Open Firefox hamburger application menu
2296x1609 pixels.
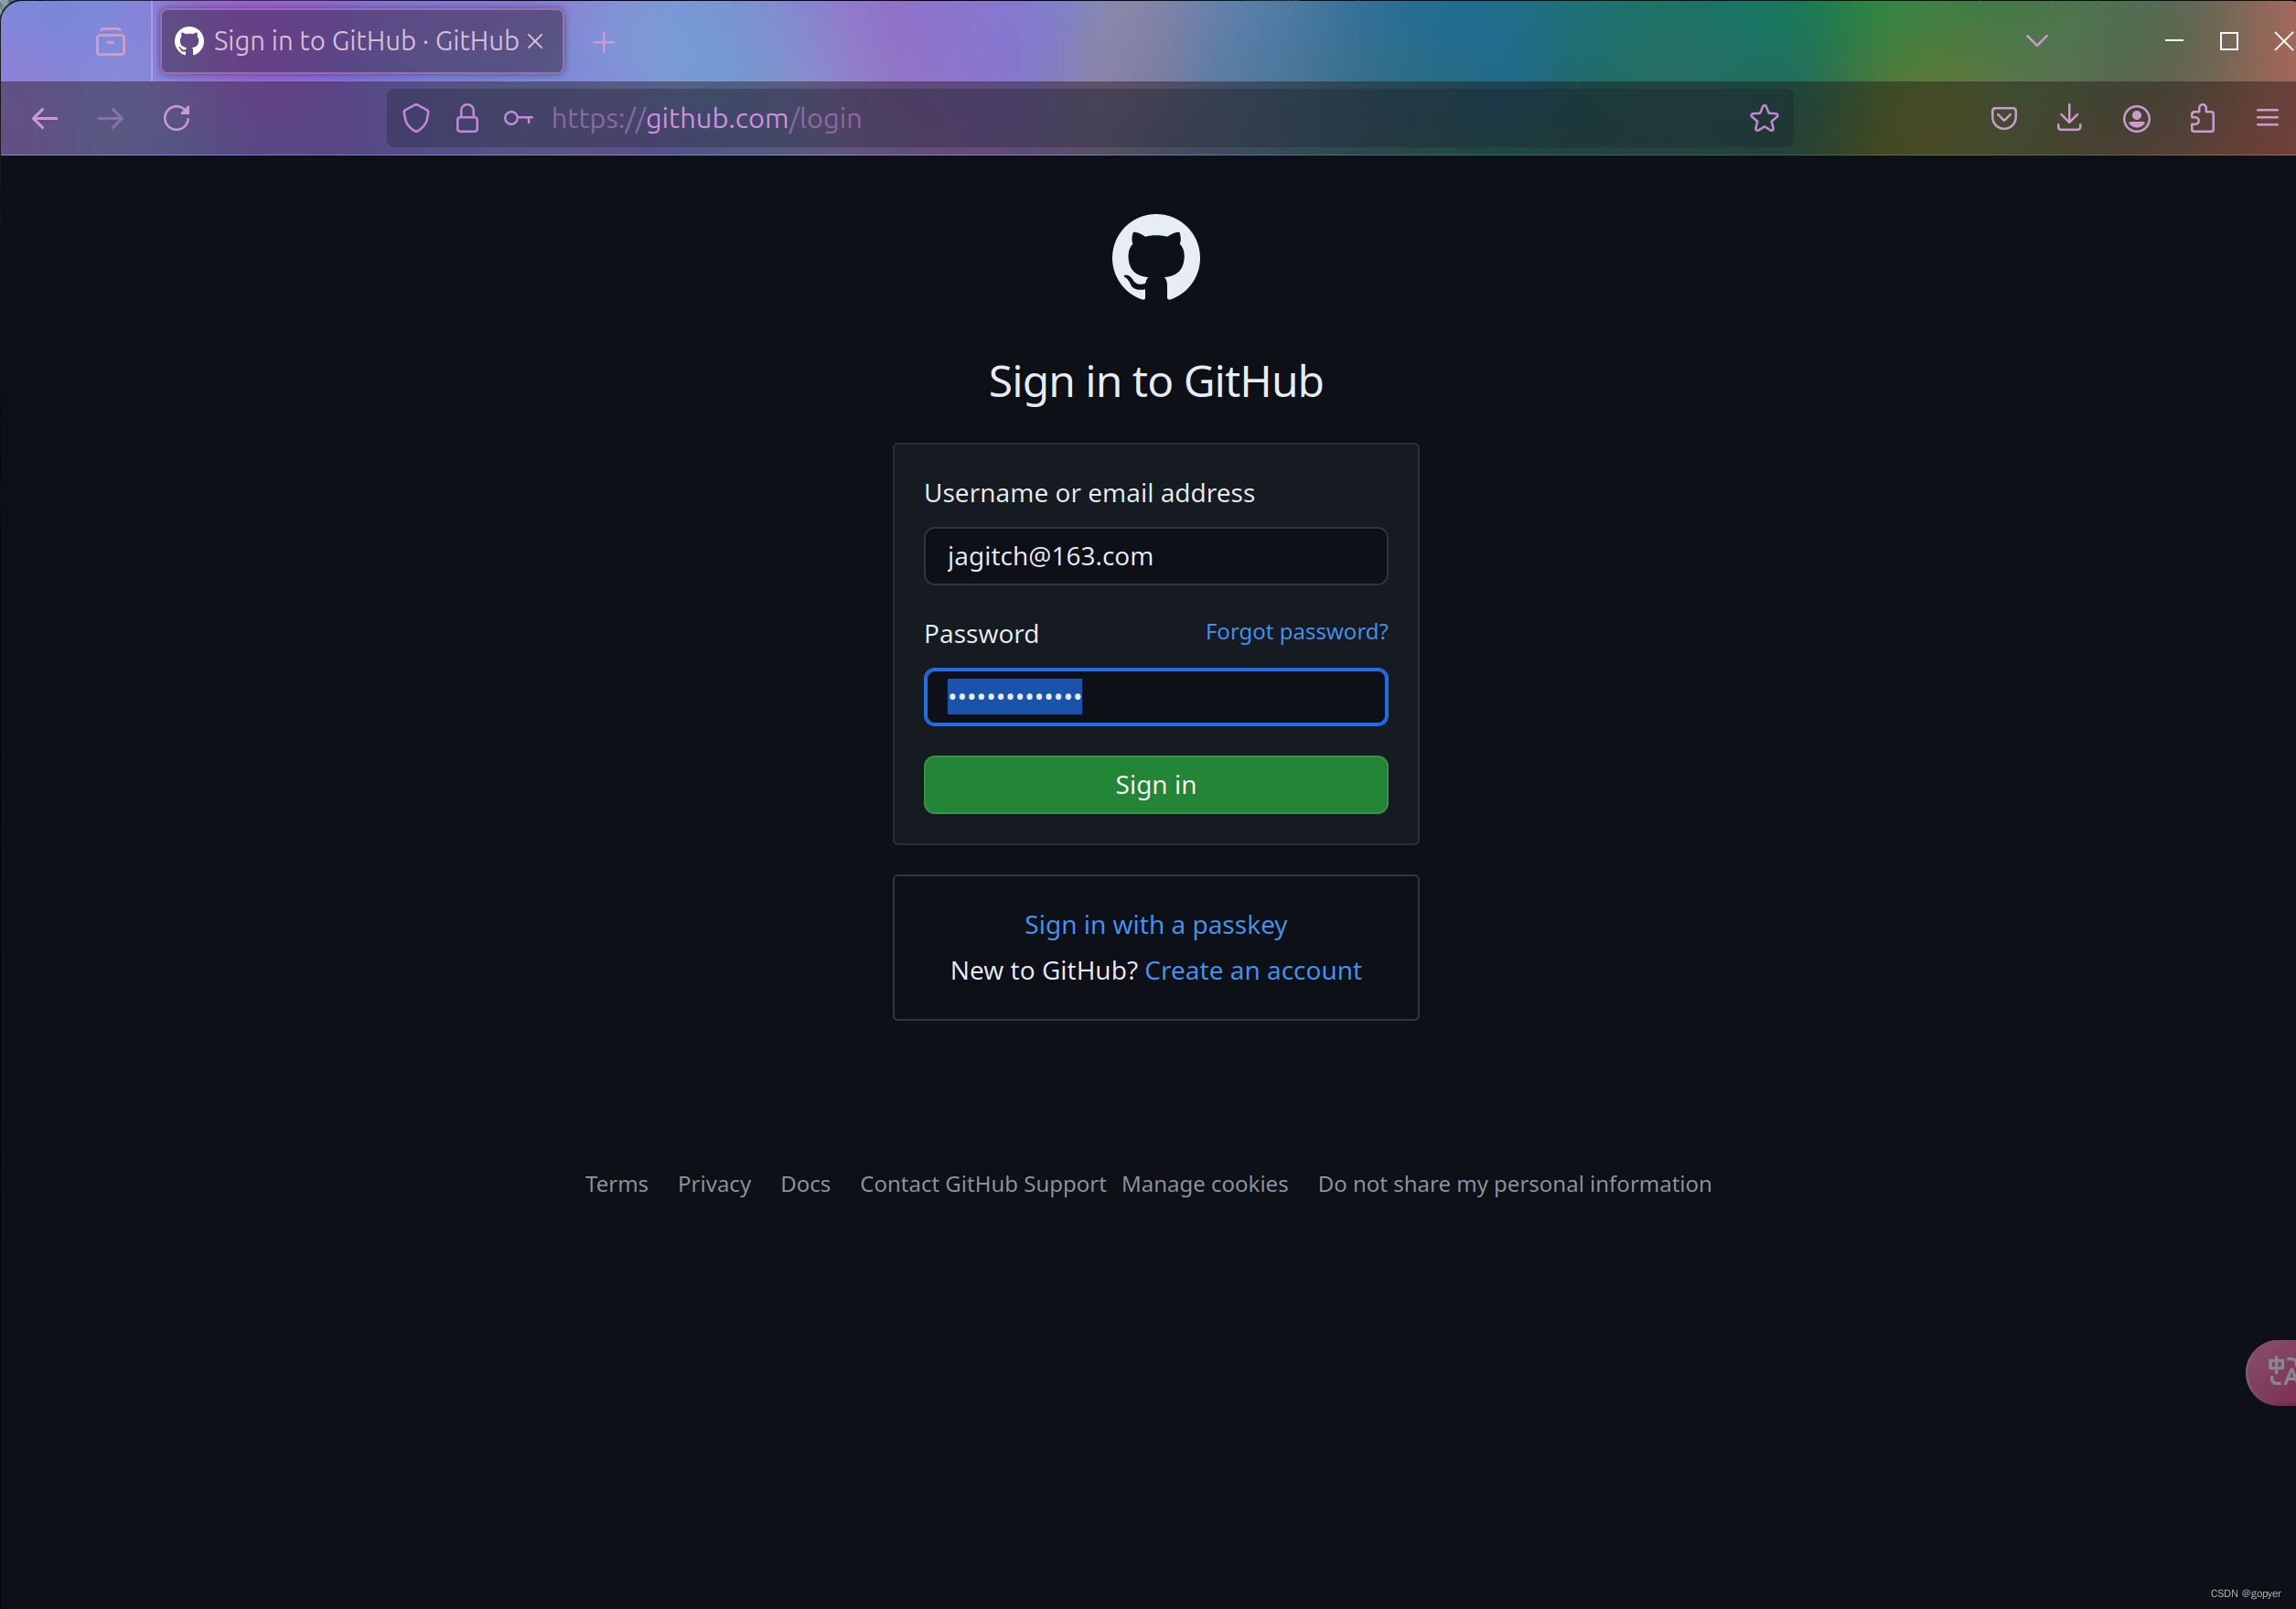[2267, 118]
